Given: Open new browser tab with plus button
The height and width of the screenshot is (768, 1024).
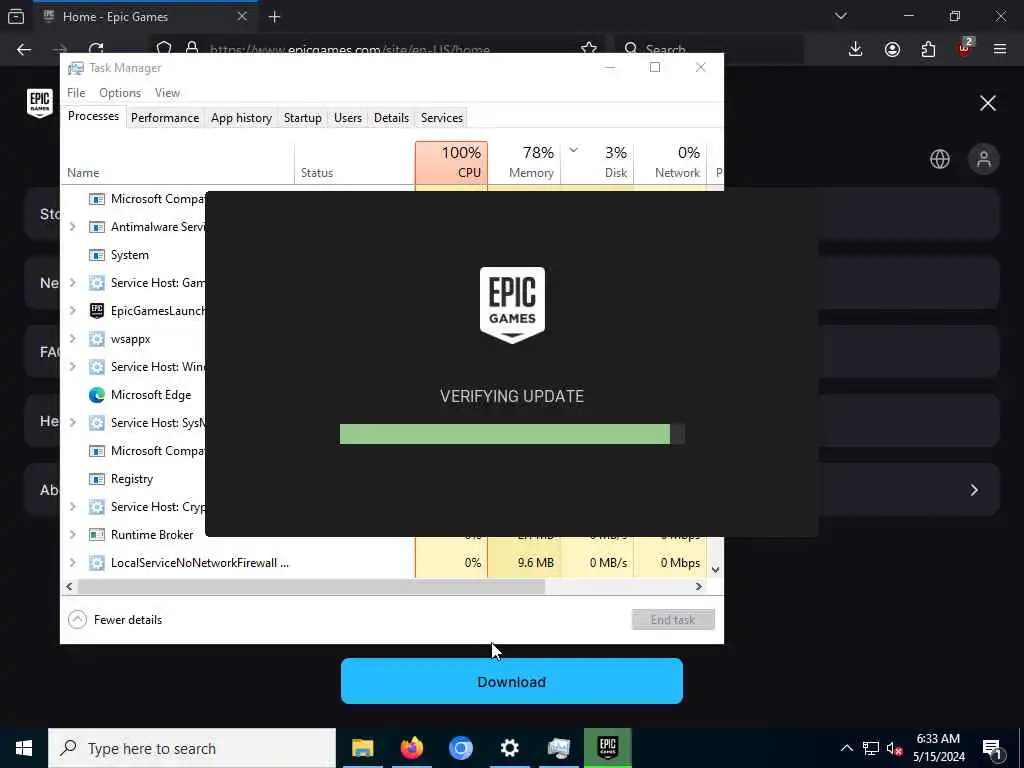Looking at the screenshot, I should point(274,17).
